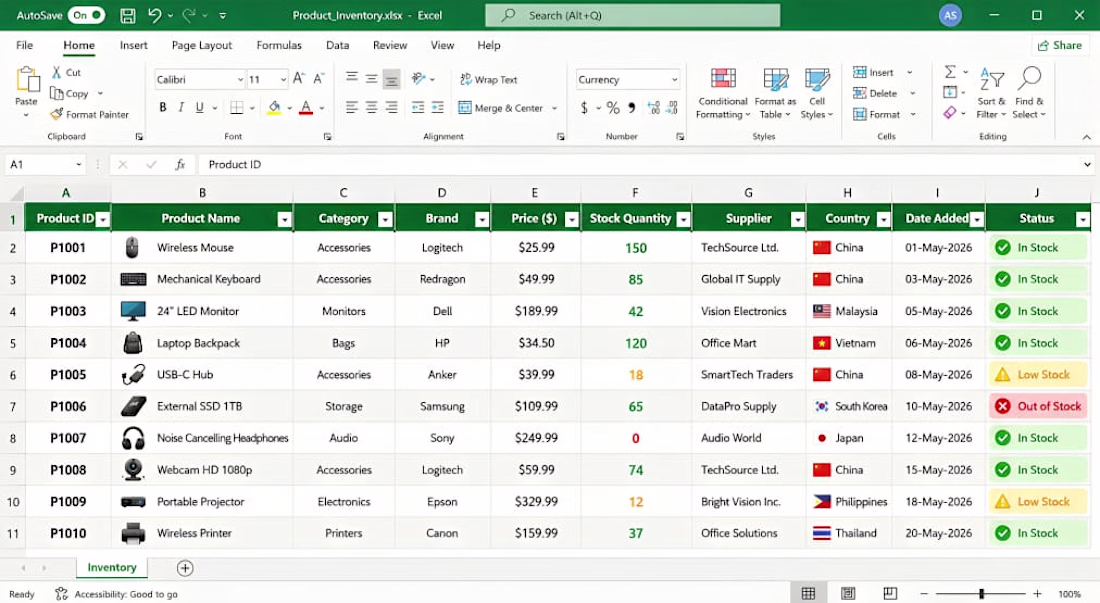Open Cell Styles gallery

(817, 93)
